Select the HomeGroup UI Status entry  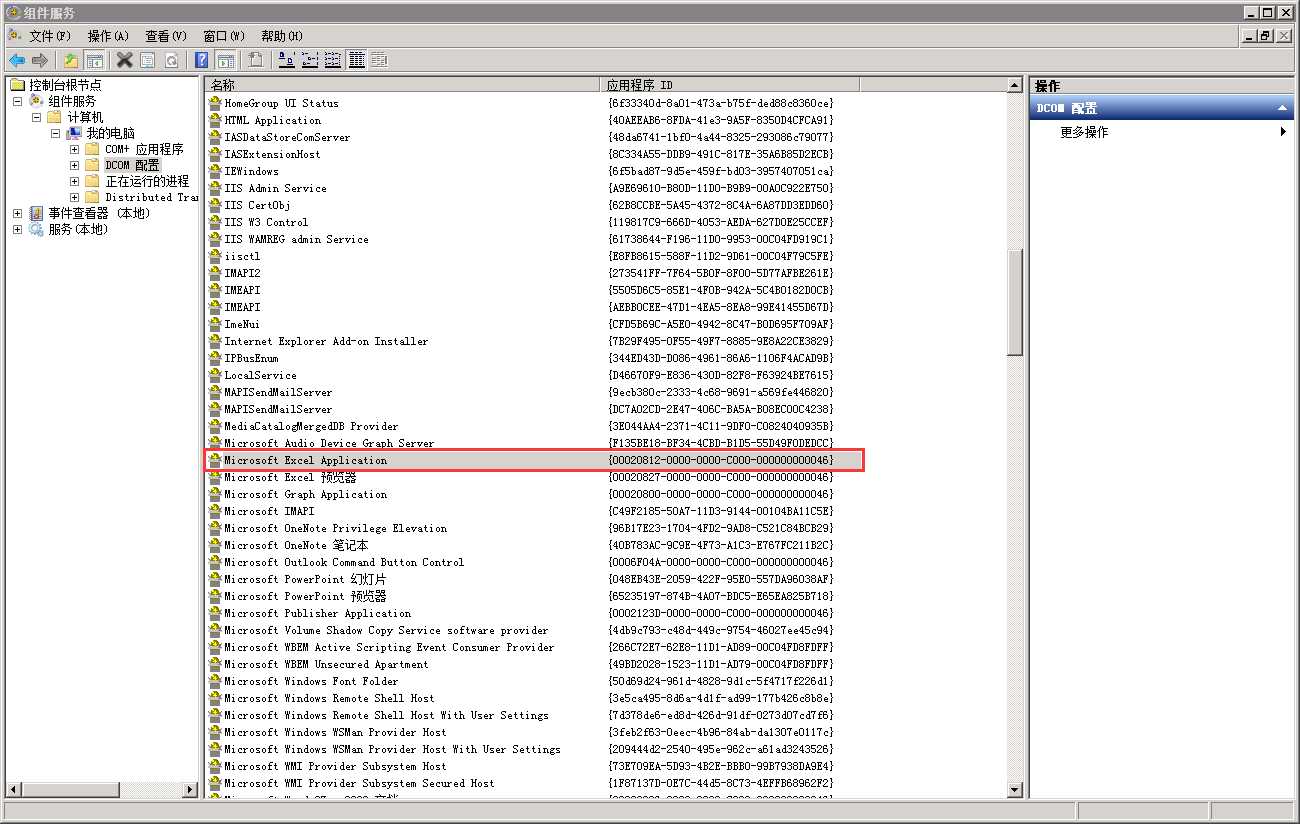pos(281,103)
